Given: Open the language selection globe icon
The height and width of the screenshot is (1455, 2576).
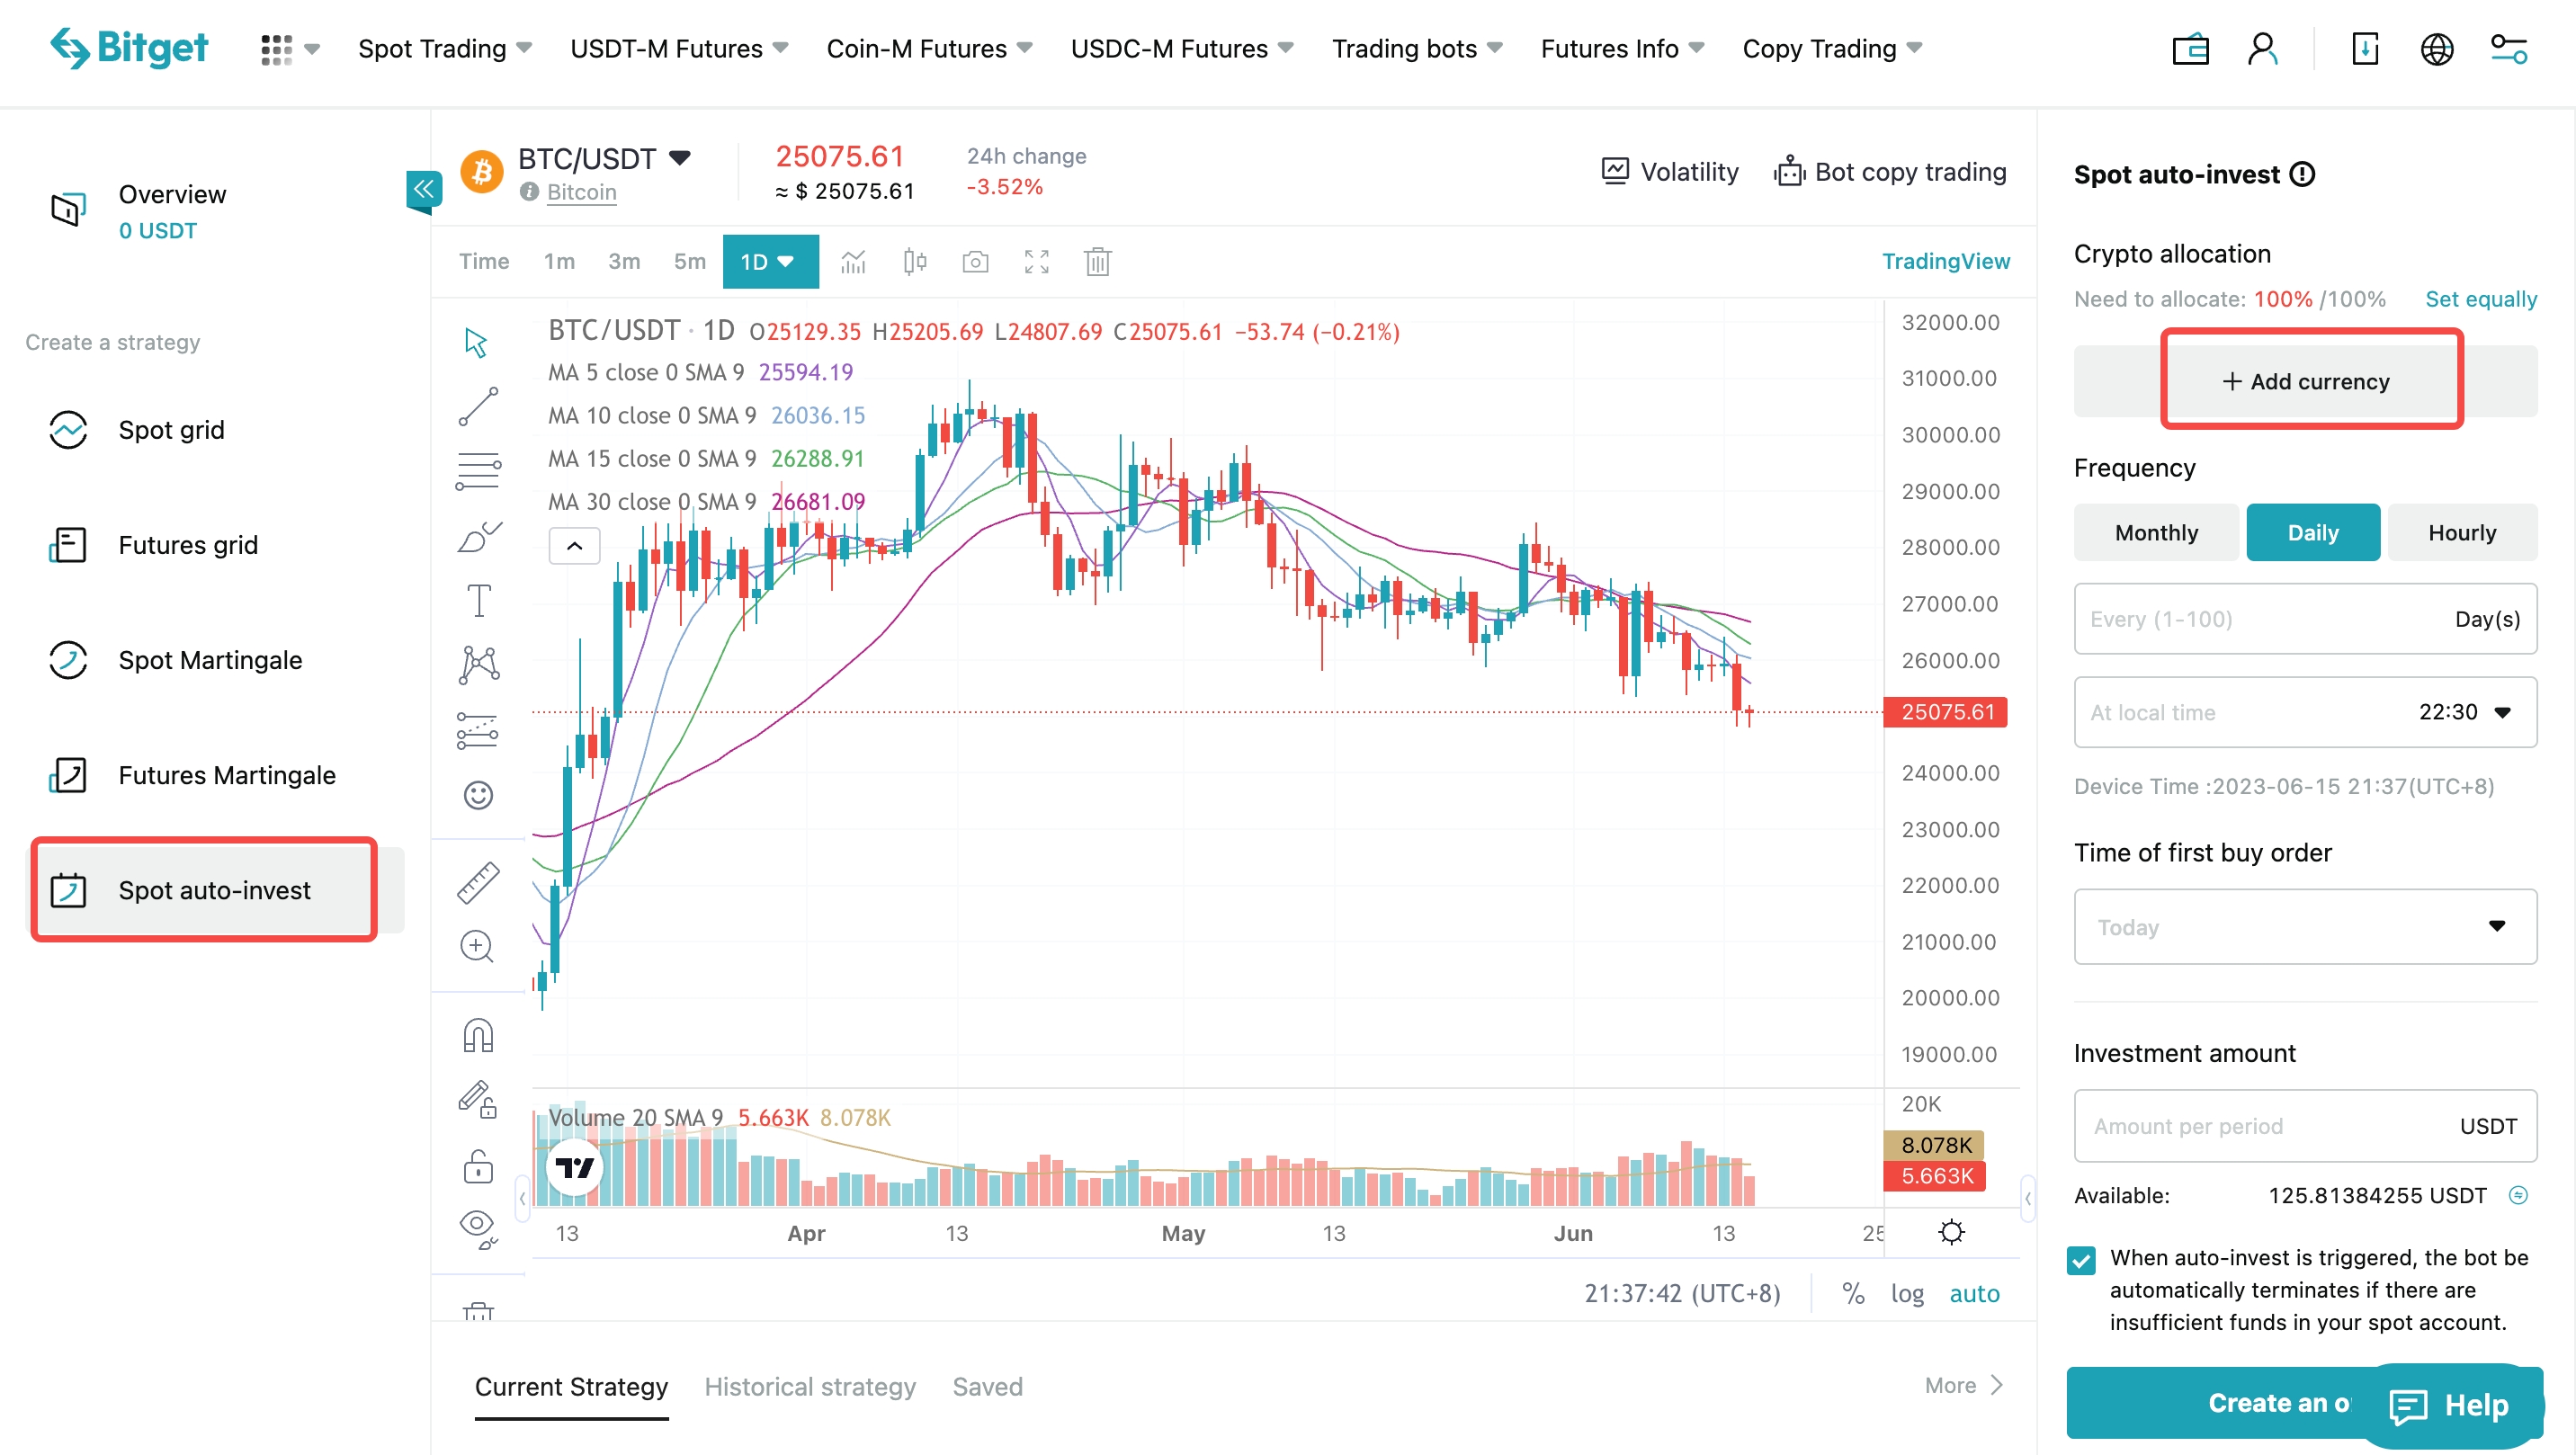Looking at the screenshot, I should 2438,48.
